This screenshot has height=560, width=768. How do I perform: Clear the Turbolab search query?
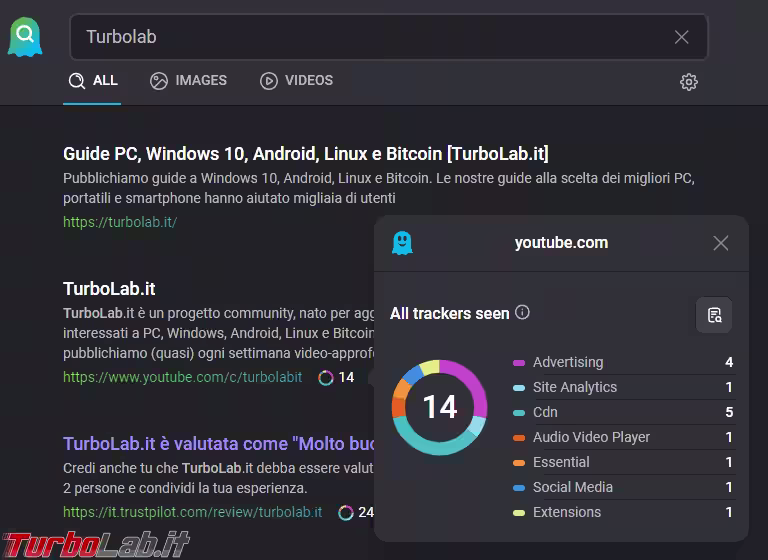coord(681,37)
